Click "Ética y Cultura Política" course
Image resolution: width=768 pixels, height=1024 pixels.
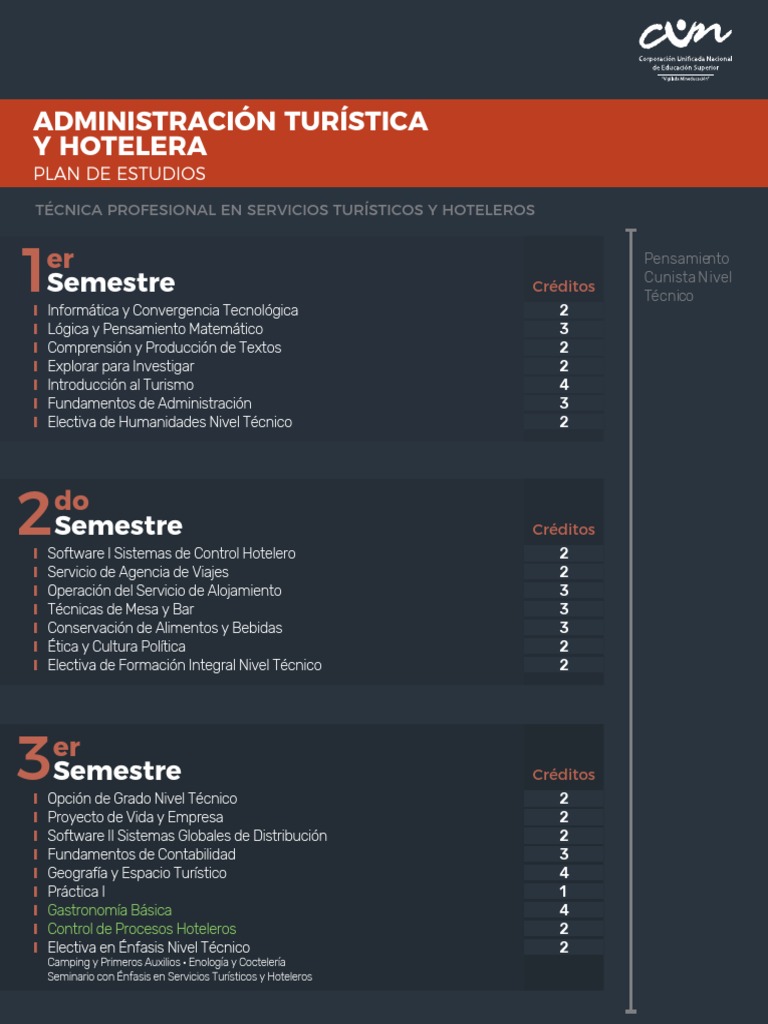coord(116,647)
